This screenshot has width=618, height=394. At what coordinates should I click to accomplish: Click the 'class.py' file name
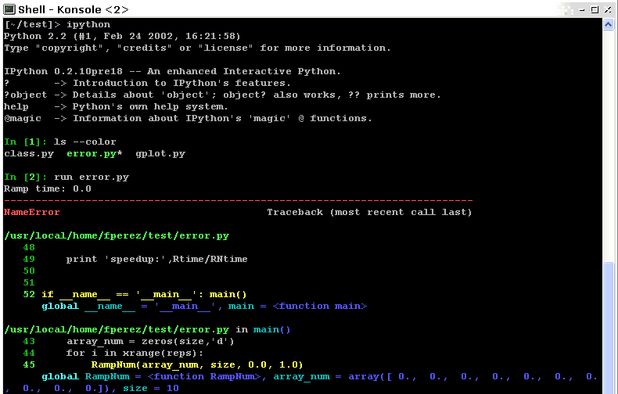click(29, 154)
